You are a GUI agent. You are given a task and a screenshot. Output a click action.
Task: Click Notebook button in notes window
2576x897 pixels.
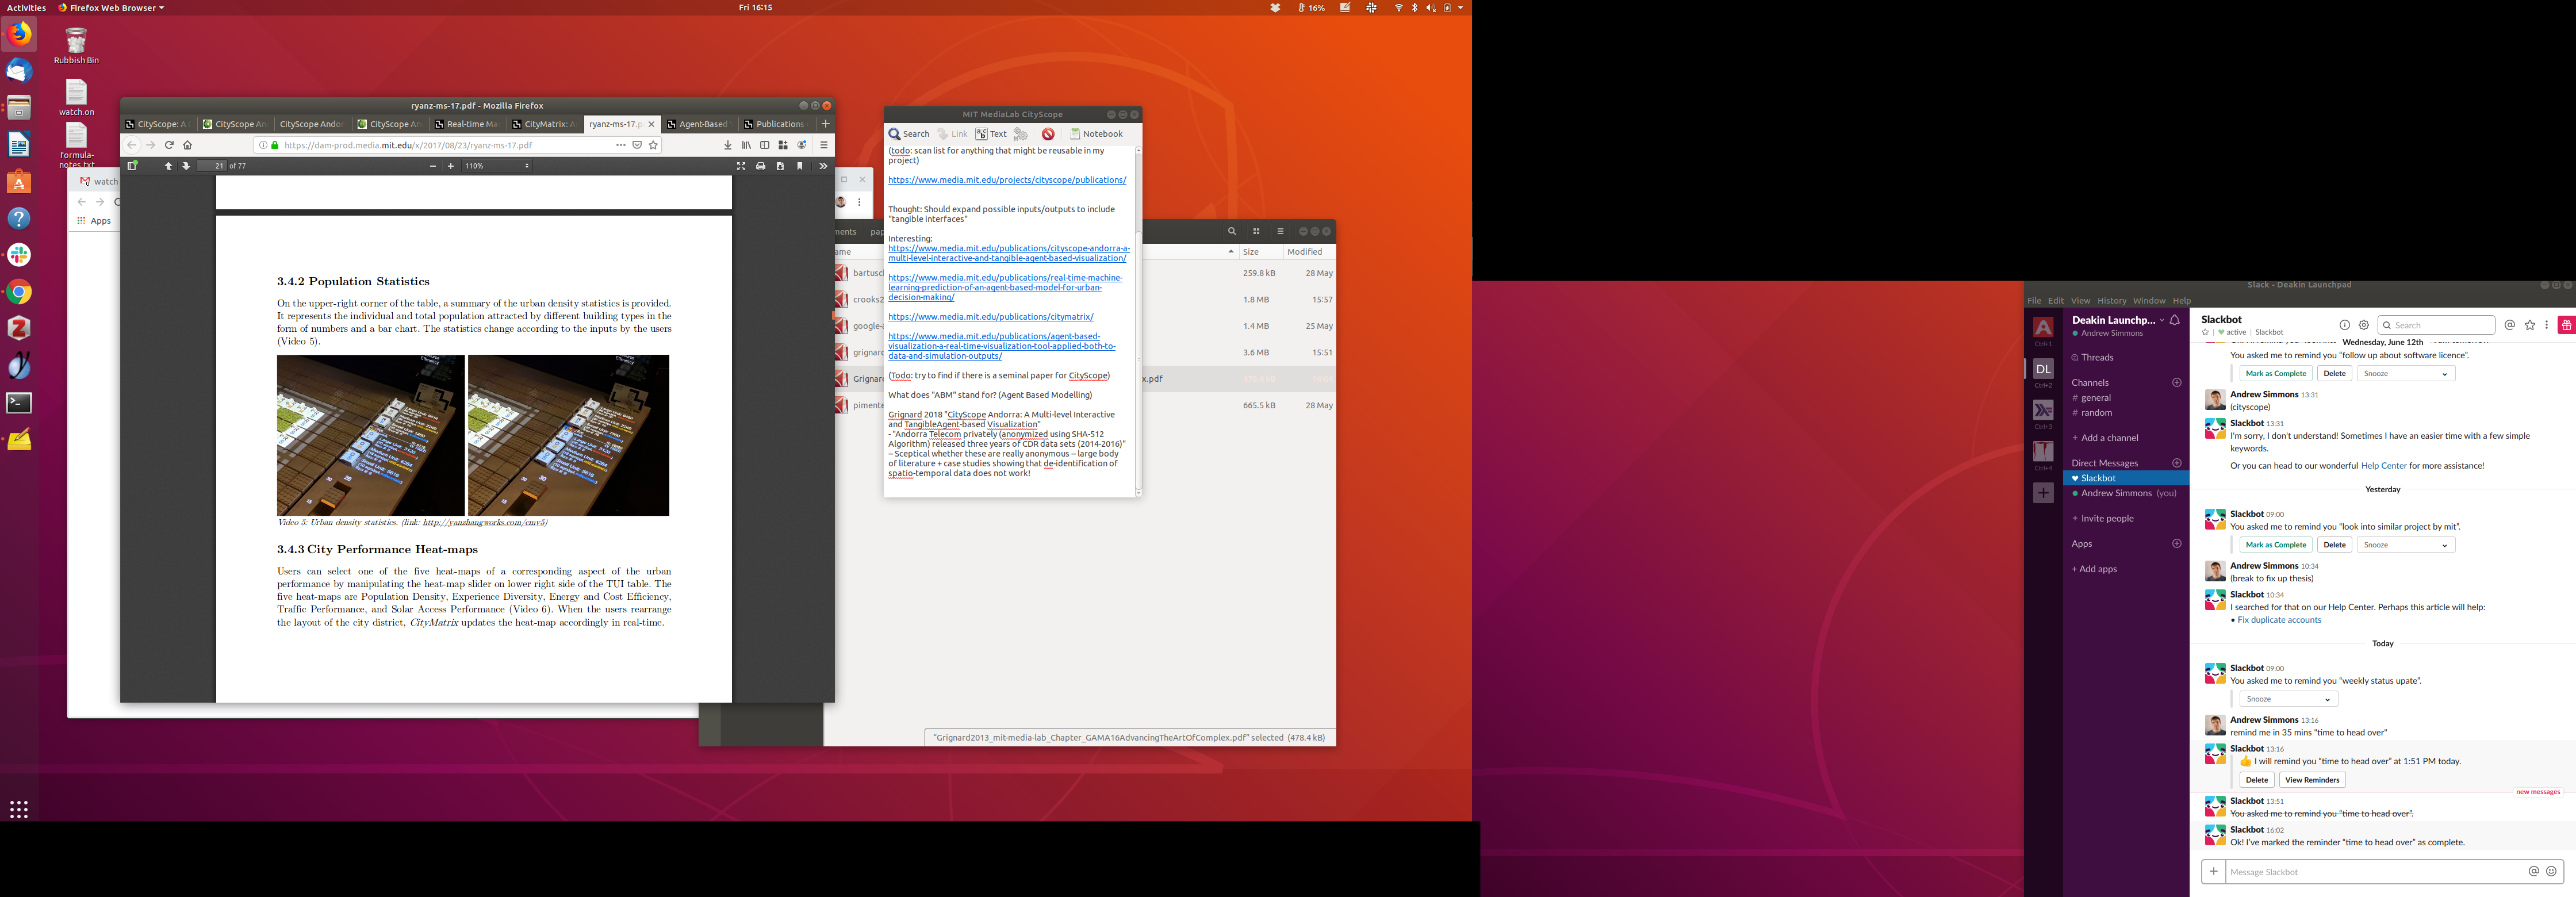pyautogui.click(x=1096, y=134)
